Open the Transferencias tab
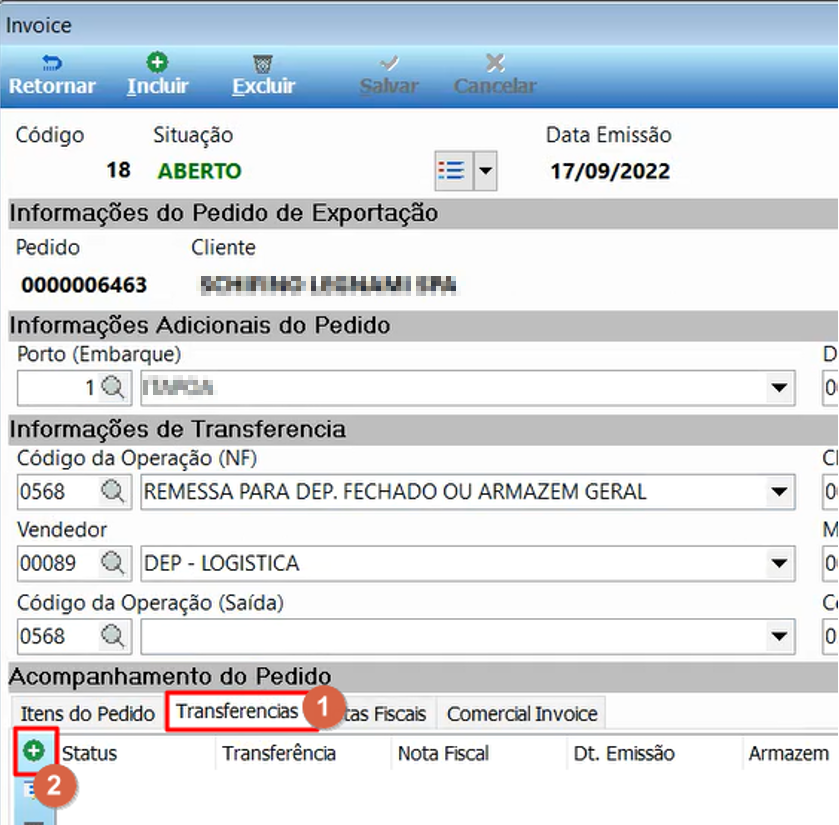Screen dimensions: 839x825 tap(237, 712)
